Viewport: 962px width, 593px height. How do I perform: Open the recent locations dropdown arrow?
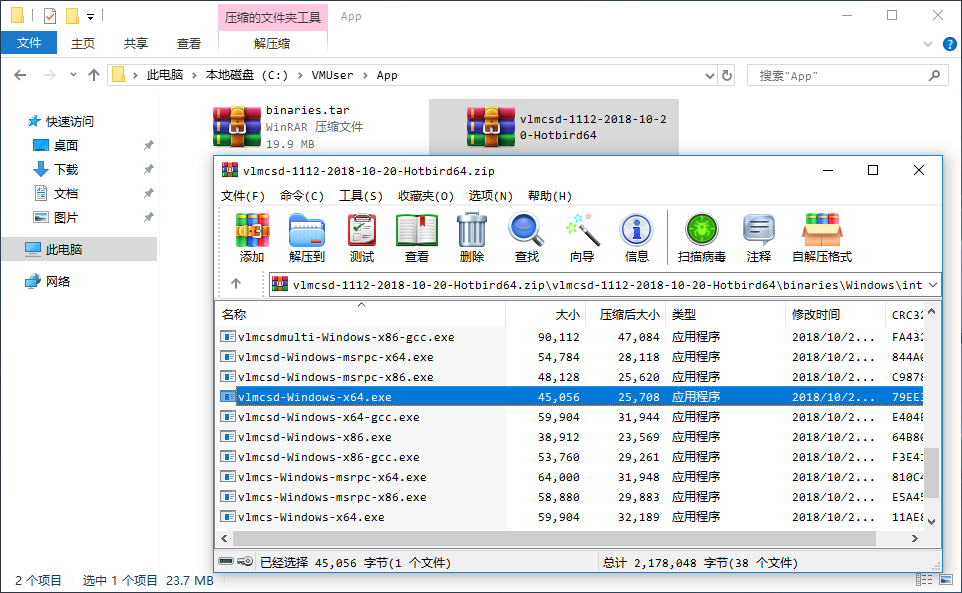pyautogui.click(x=73, y=75)
